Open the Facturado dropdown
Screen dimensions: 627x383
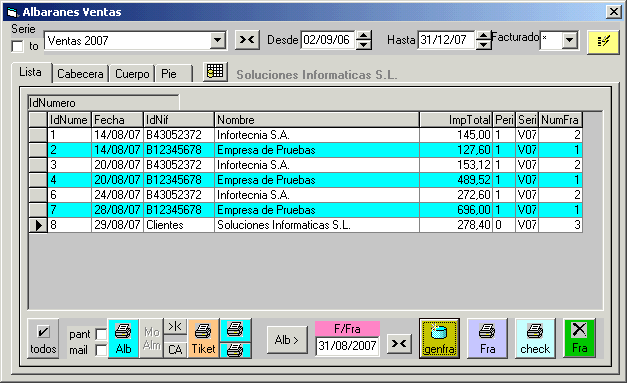[x=570, y=40]
